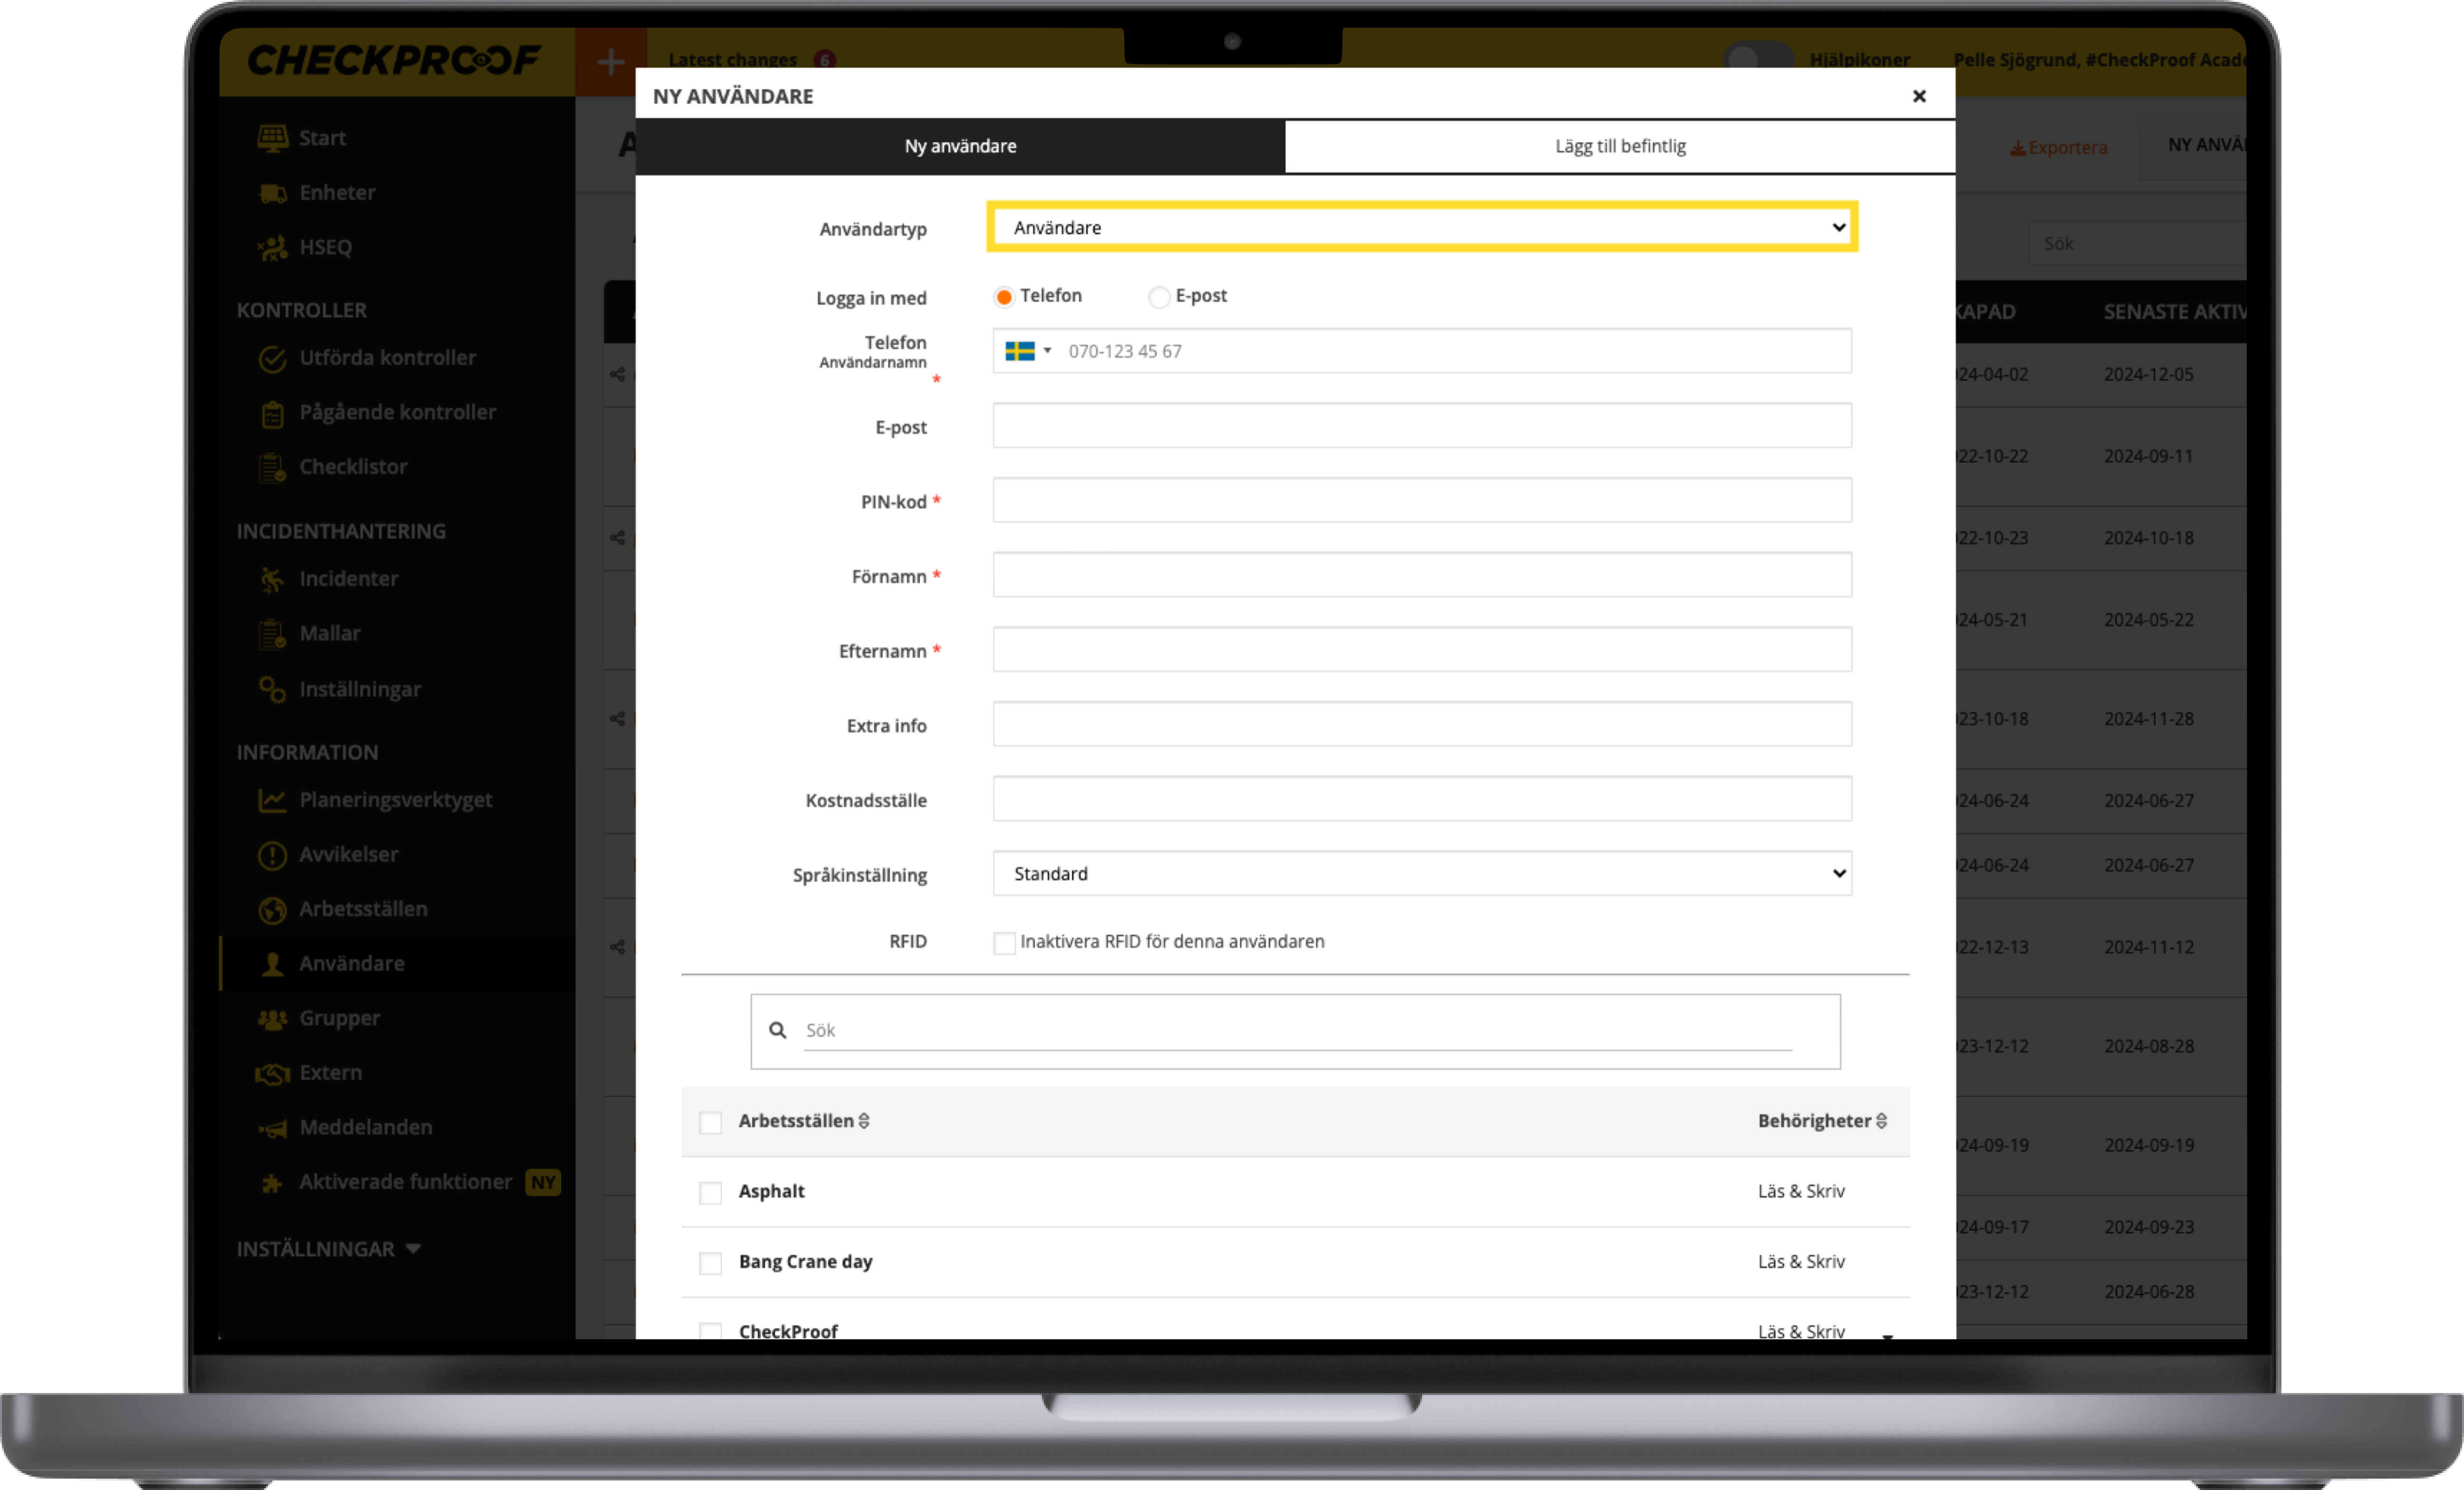This screenshot has width=2464, height=1490.
Task: Check Inaktivera RFID för denna användaren
Action: click(x=1004, y=942)
